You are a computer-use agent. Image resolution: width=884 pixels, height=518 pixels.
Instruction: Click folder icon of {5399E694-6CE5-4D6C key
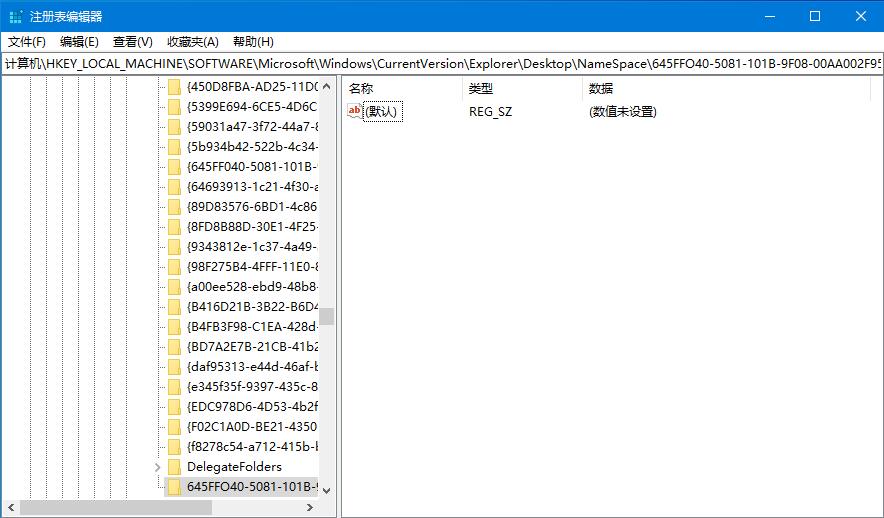coord(174,107)
